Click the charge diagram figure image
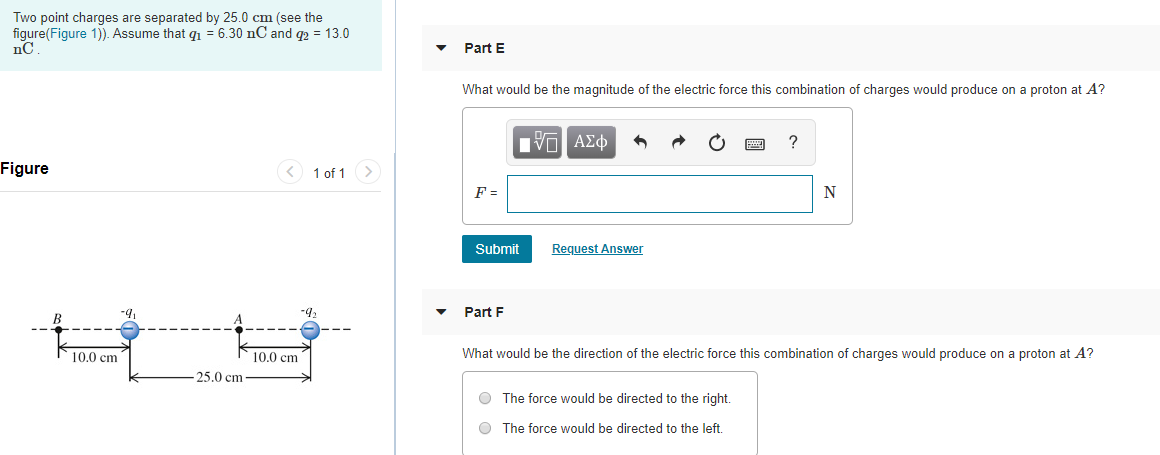 (x=191, y=346)
